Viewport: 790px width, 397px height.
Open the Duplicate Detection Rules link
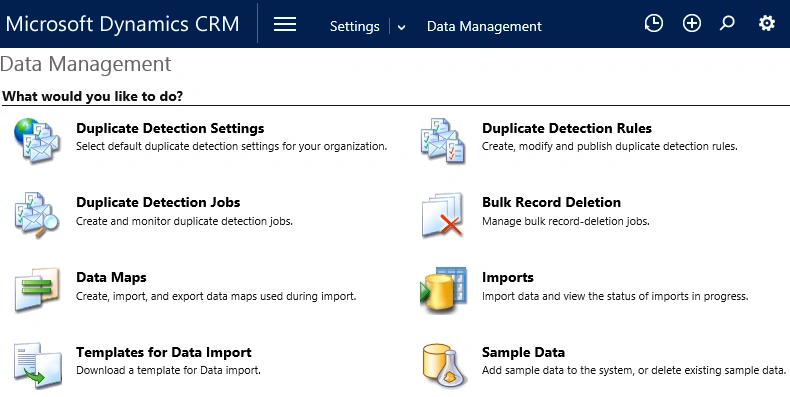pyautogui.click(x=567, y=128)
